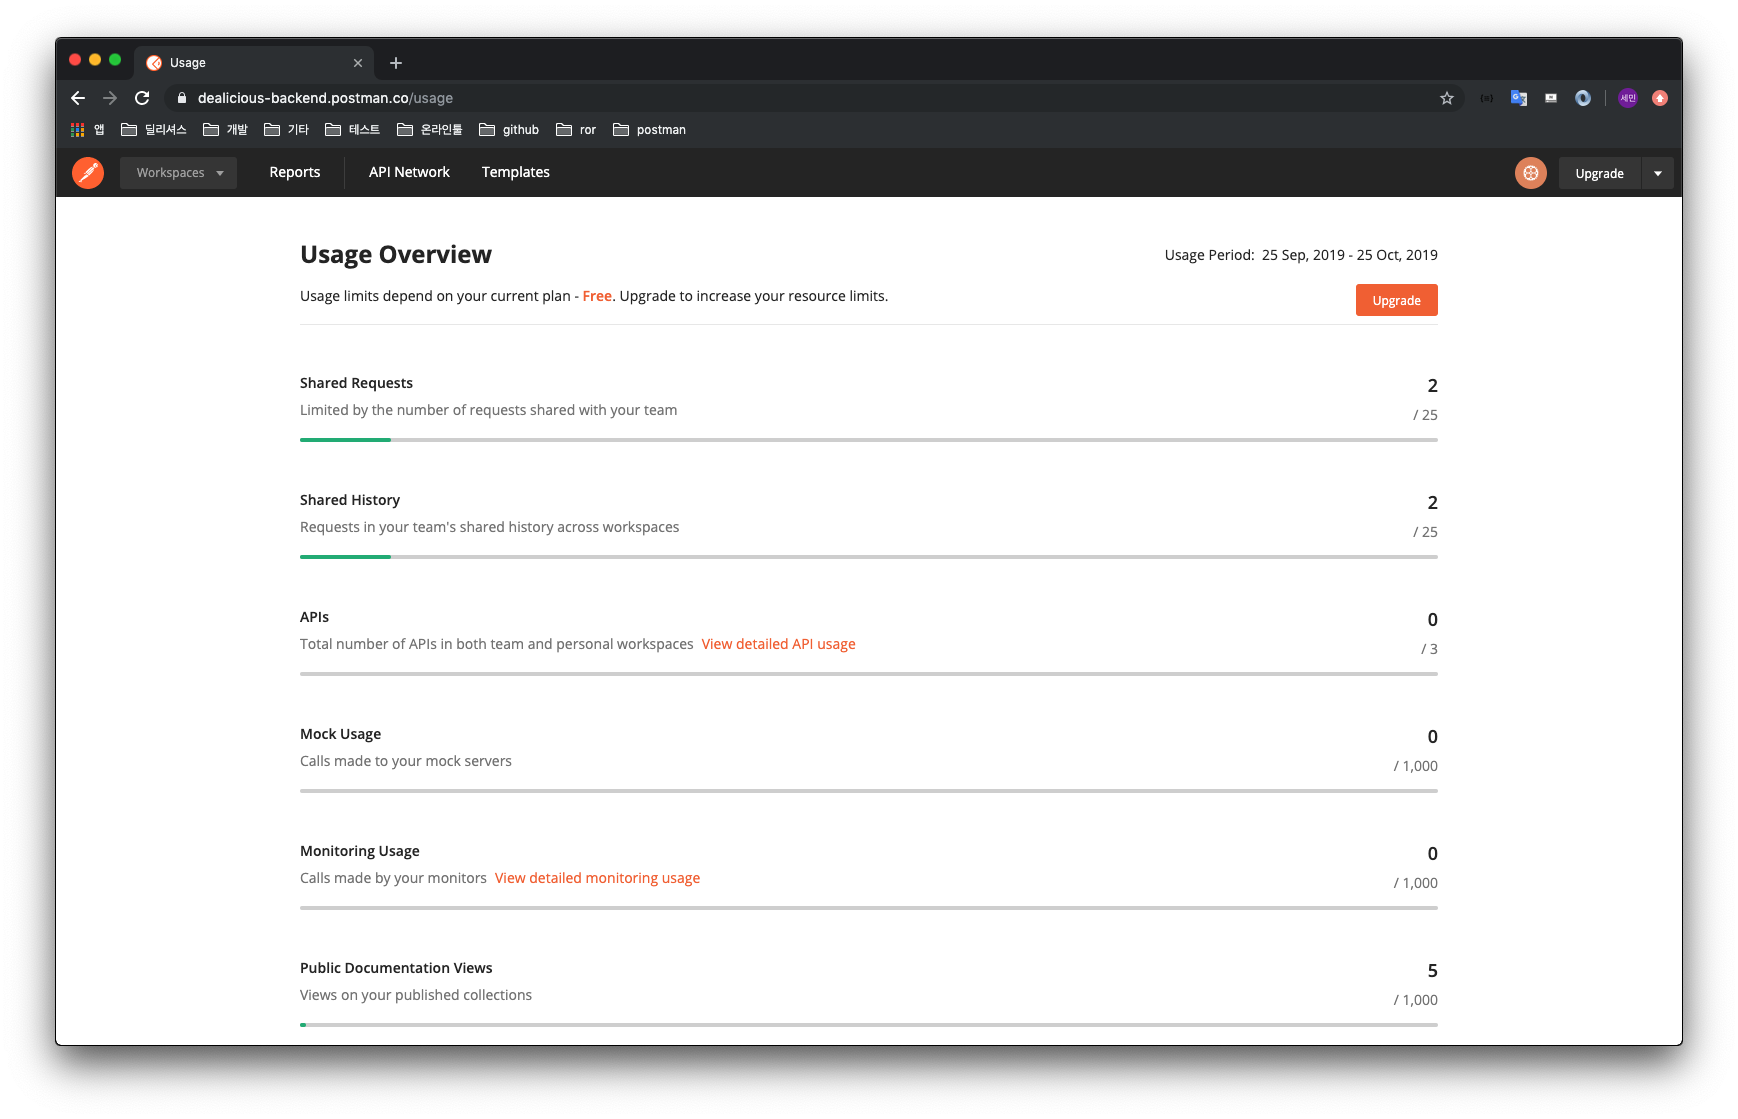Viewport: 1738px width, 1119px height.
Task: Expand the Upgrade options dropdown arrow
Action: coord(1658,172)
